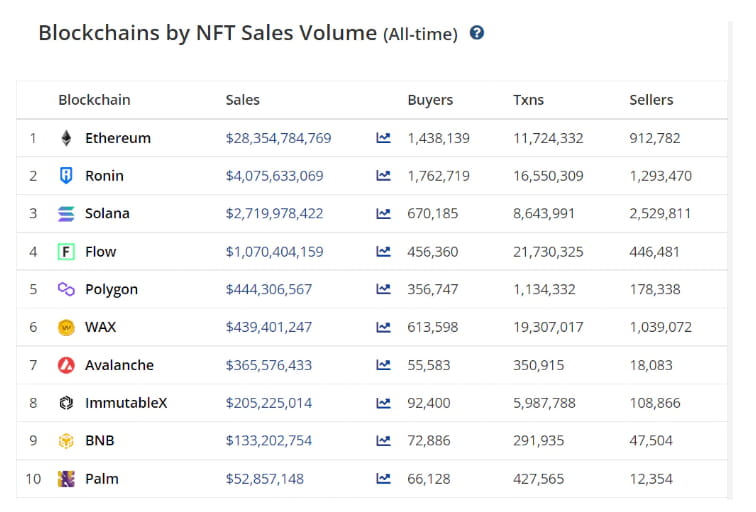Sort by the Buyers column header
Screen dimensions: 756x512
[x=430, y=100]
